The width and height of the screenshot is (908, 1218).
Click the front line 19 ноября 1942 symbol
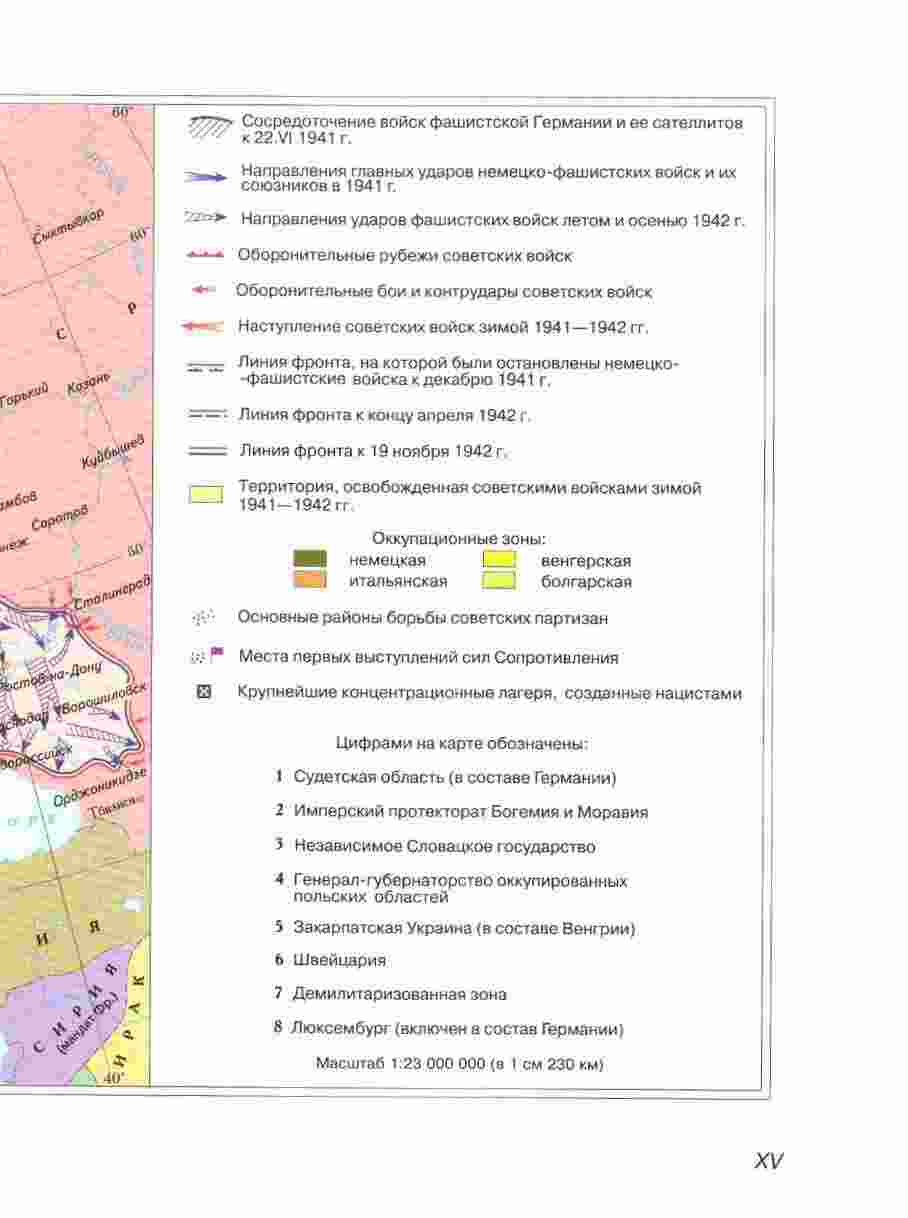coord(207,452)
